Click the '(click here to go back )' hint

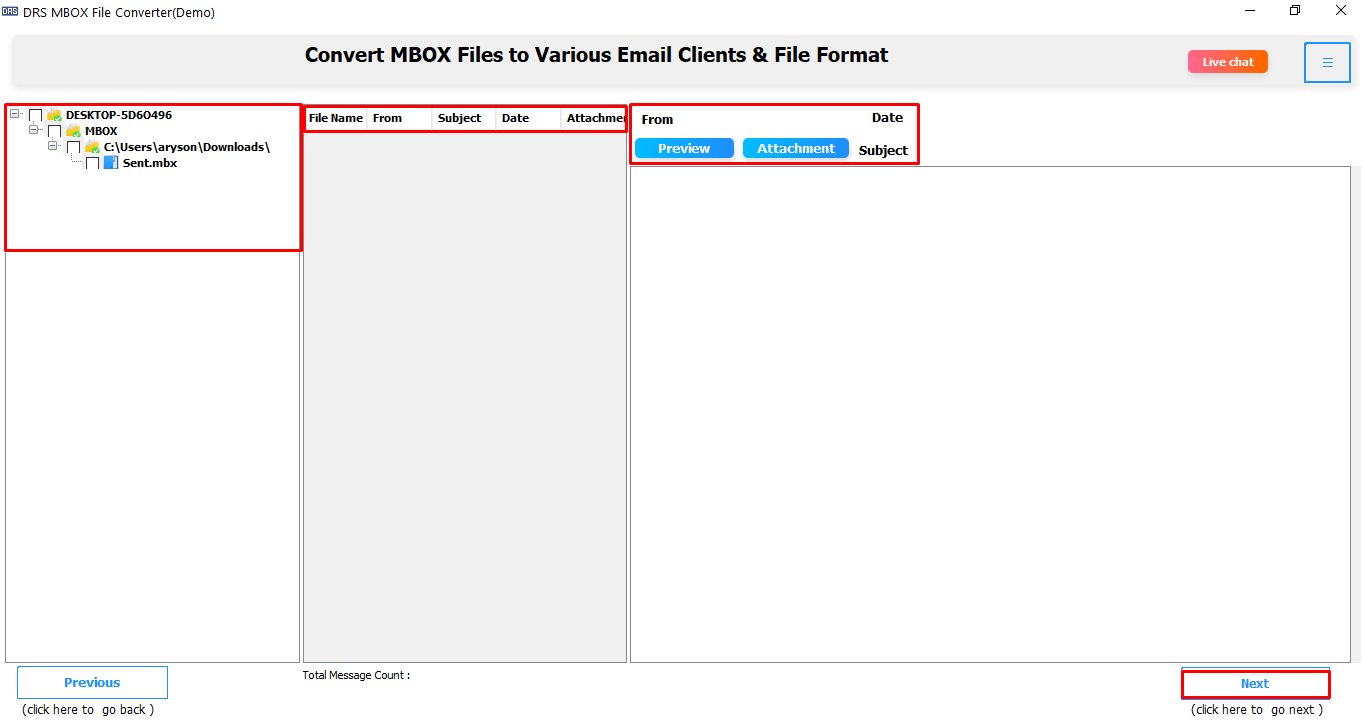89,710
